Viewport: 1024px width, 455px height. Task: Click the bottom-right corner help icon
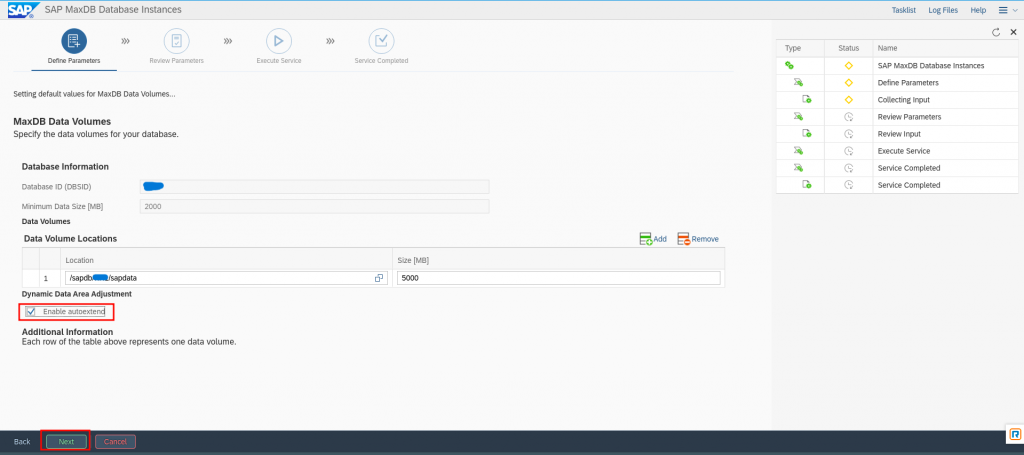pyautogui.click(x=1013, y=435)
